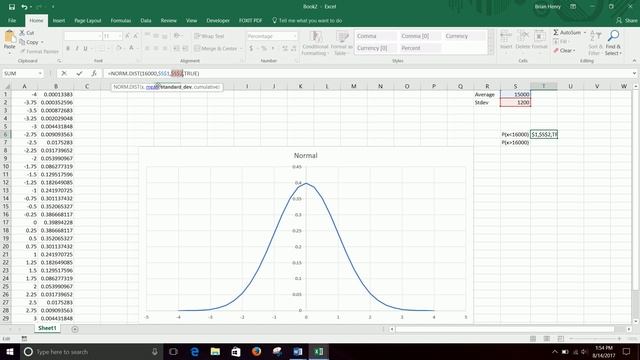Expand the cell styles gallery
The image size is (640, 360).
click(x=491, y=51)
